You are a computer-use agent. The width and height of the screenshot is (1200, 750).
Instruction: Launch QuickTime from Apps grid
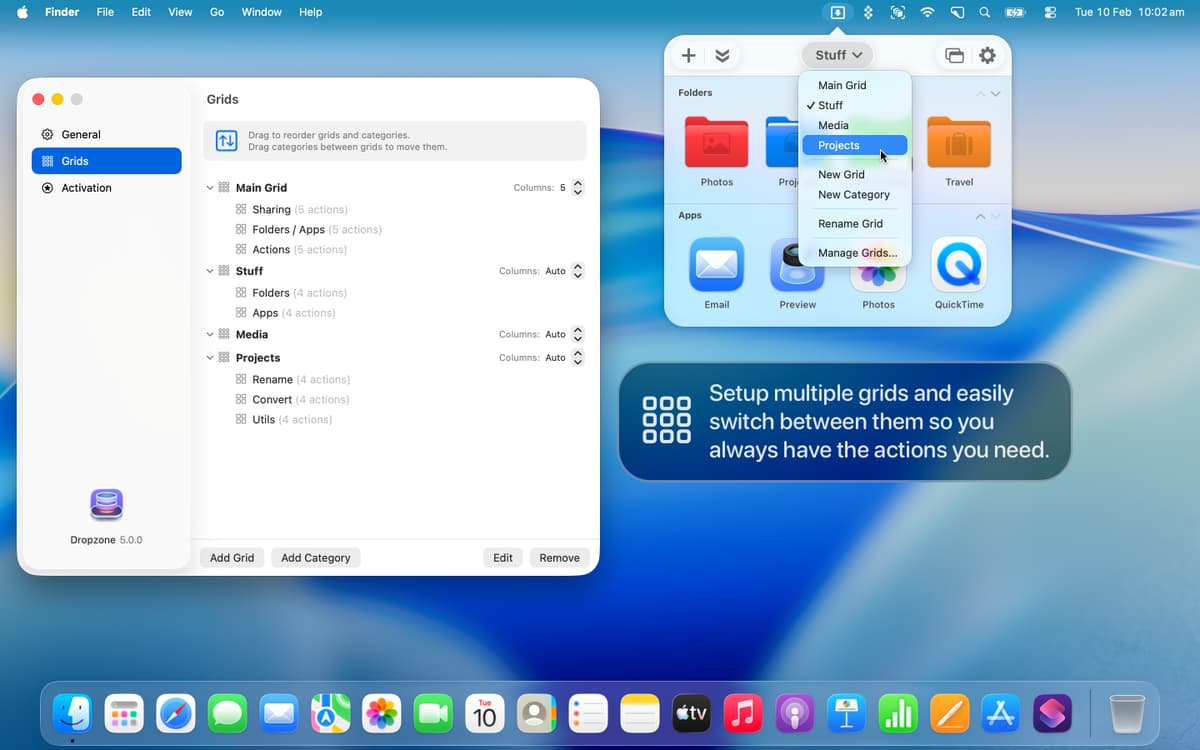[x=958, y=265]
